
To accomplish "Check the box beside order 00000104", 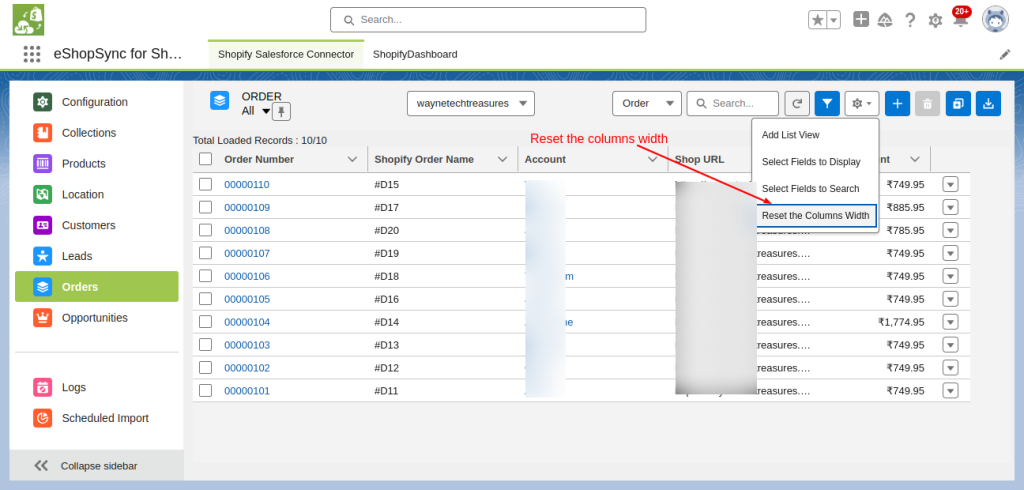I will tap(205, 322).
